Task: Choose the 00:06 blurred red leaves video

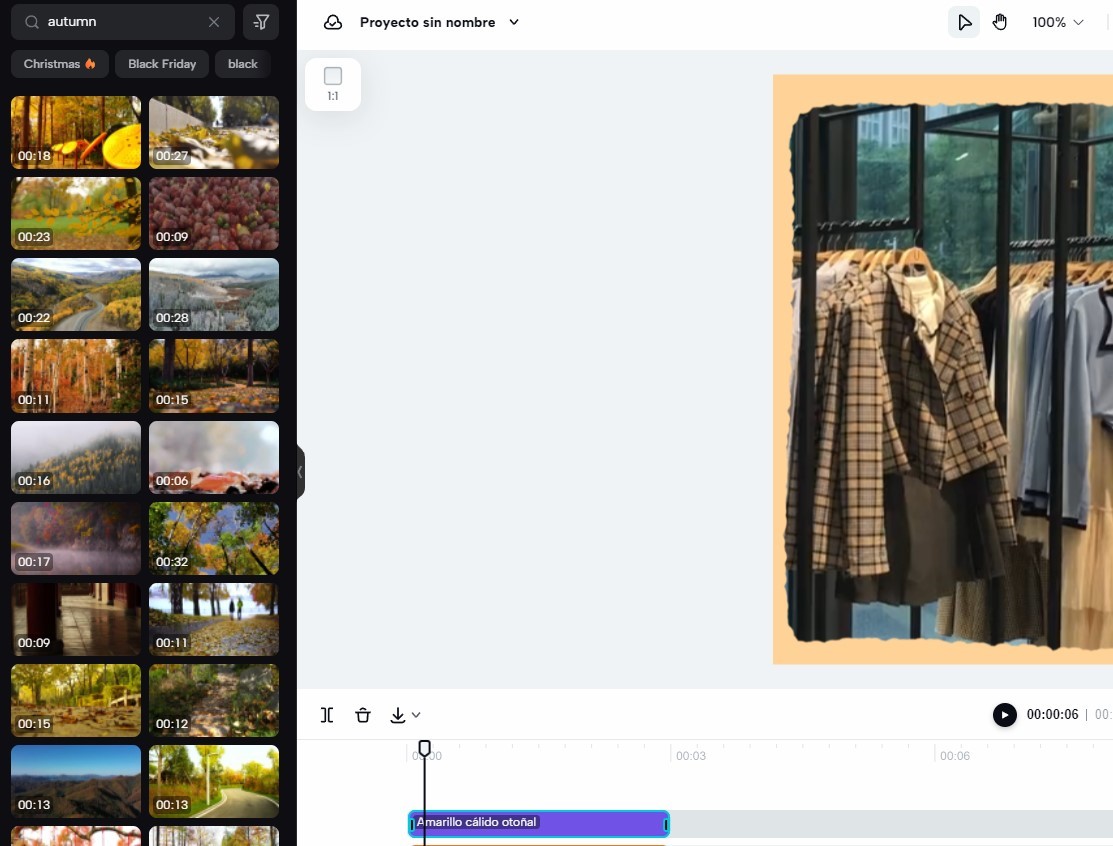Action: click(214, 458)
